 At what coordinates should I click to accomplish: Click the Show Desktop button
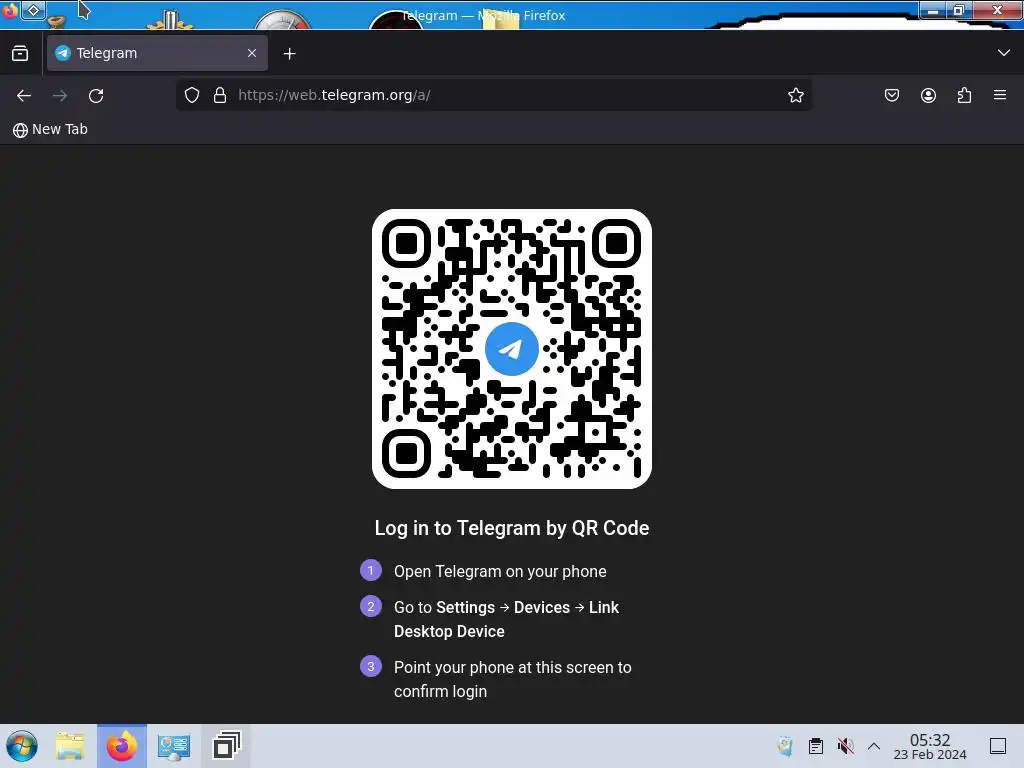pyautogui.click(x=998, y=746)
